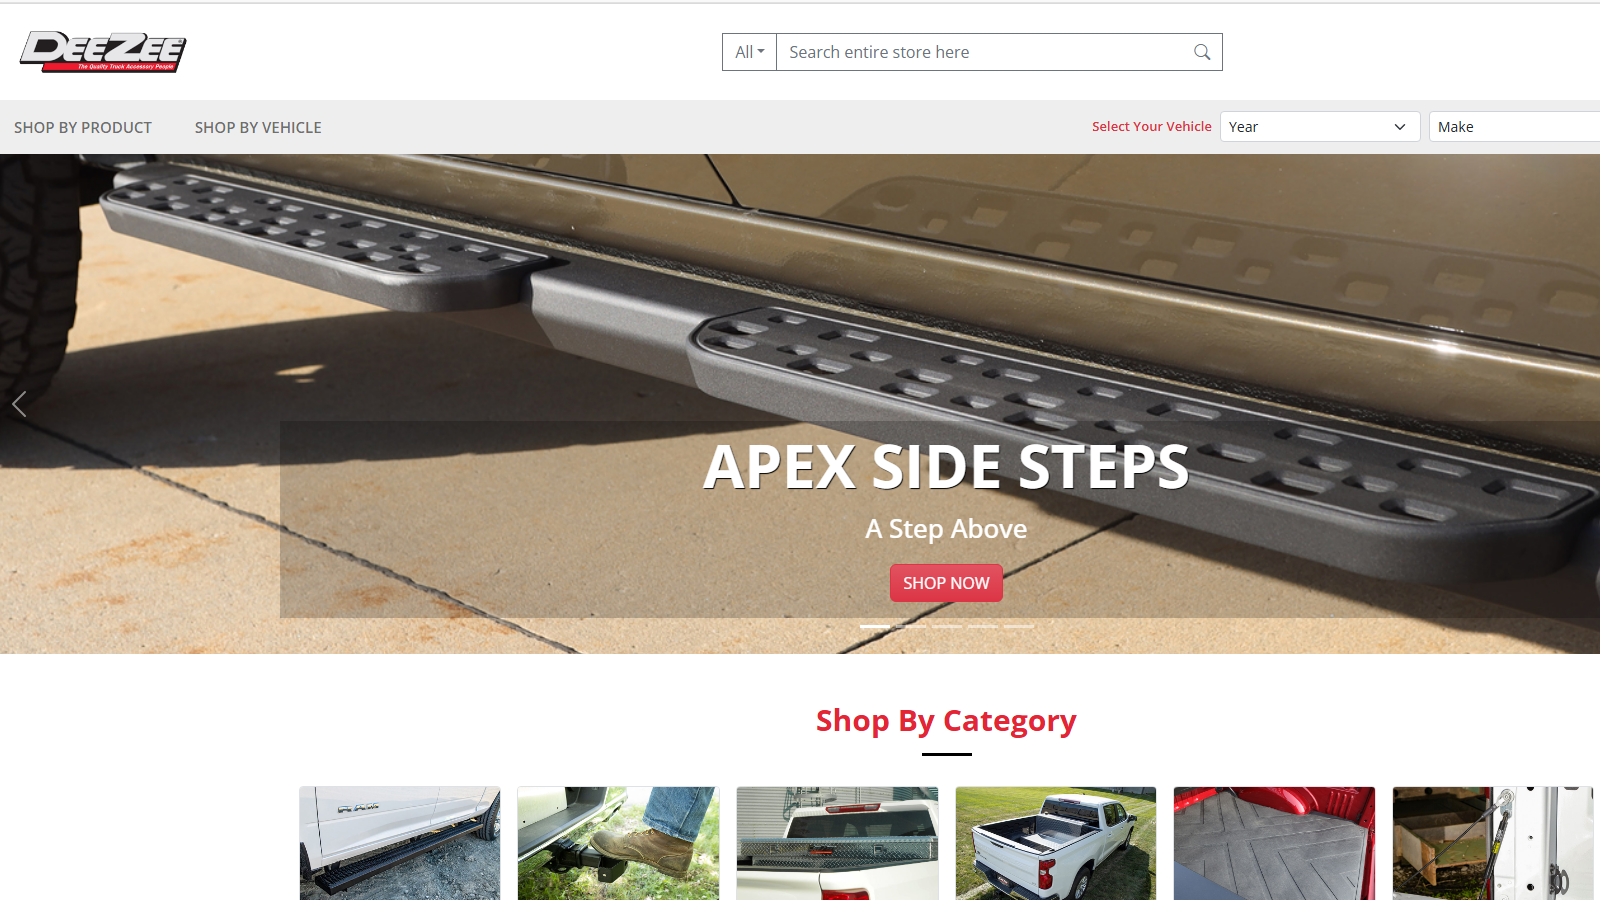Open Shop By Vehicle menu
Viewport: 1600px width, 900px height.
(258, 127)
